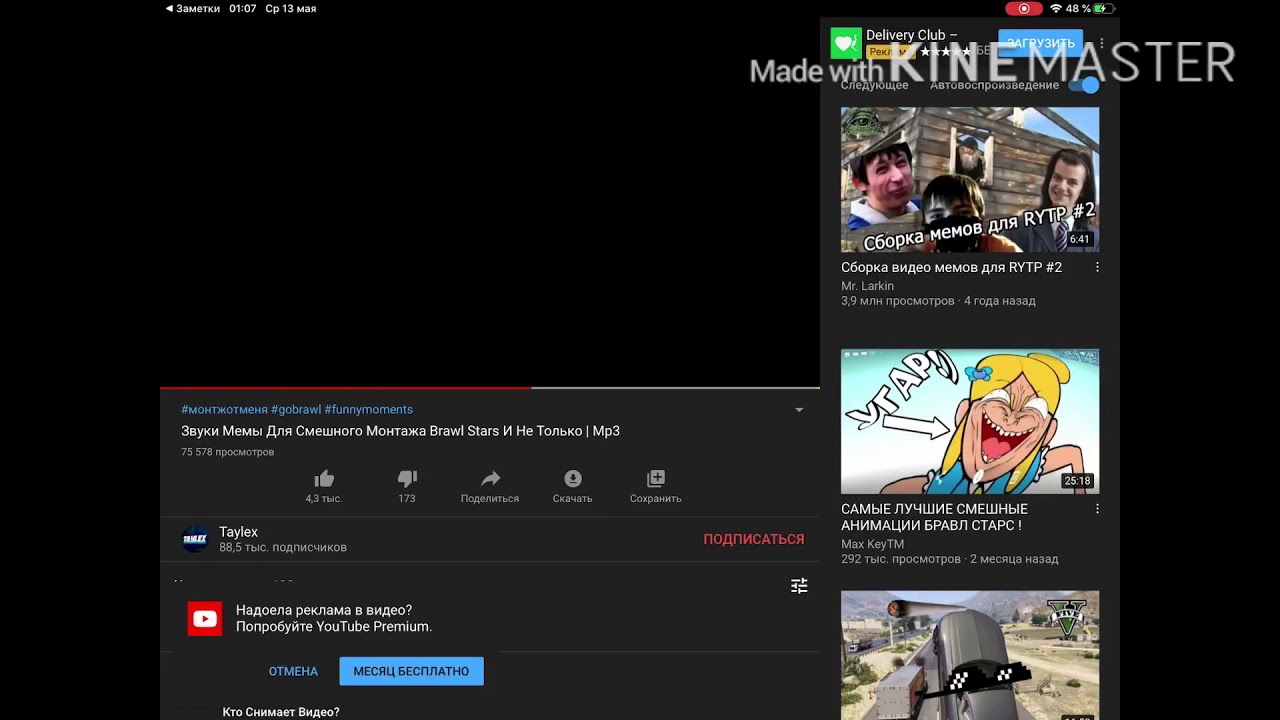Open the #gobrawl hashtag

click(296, 410)
